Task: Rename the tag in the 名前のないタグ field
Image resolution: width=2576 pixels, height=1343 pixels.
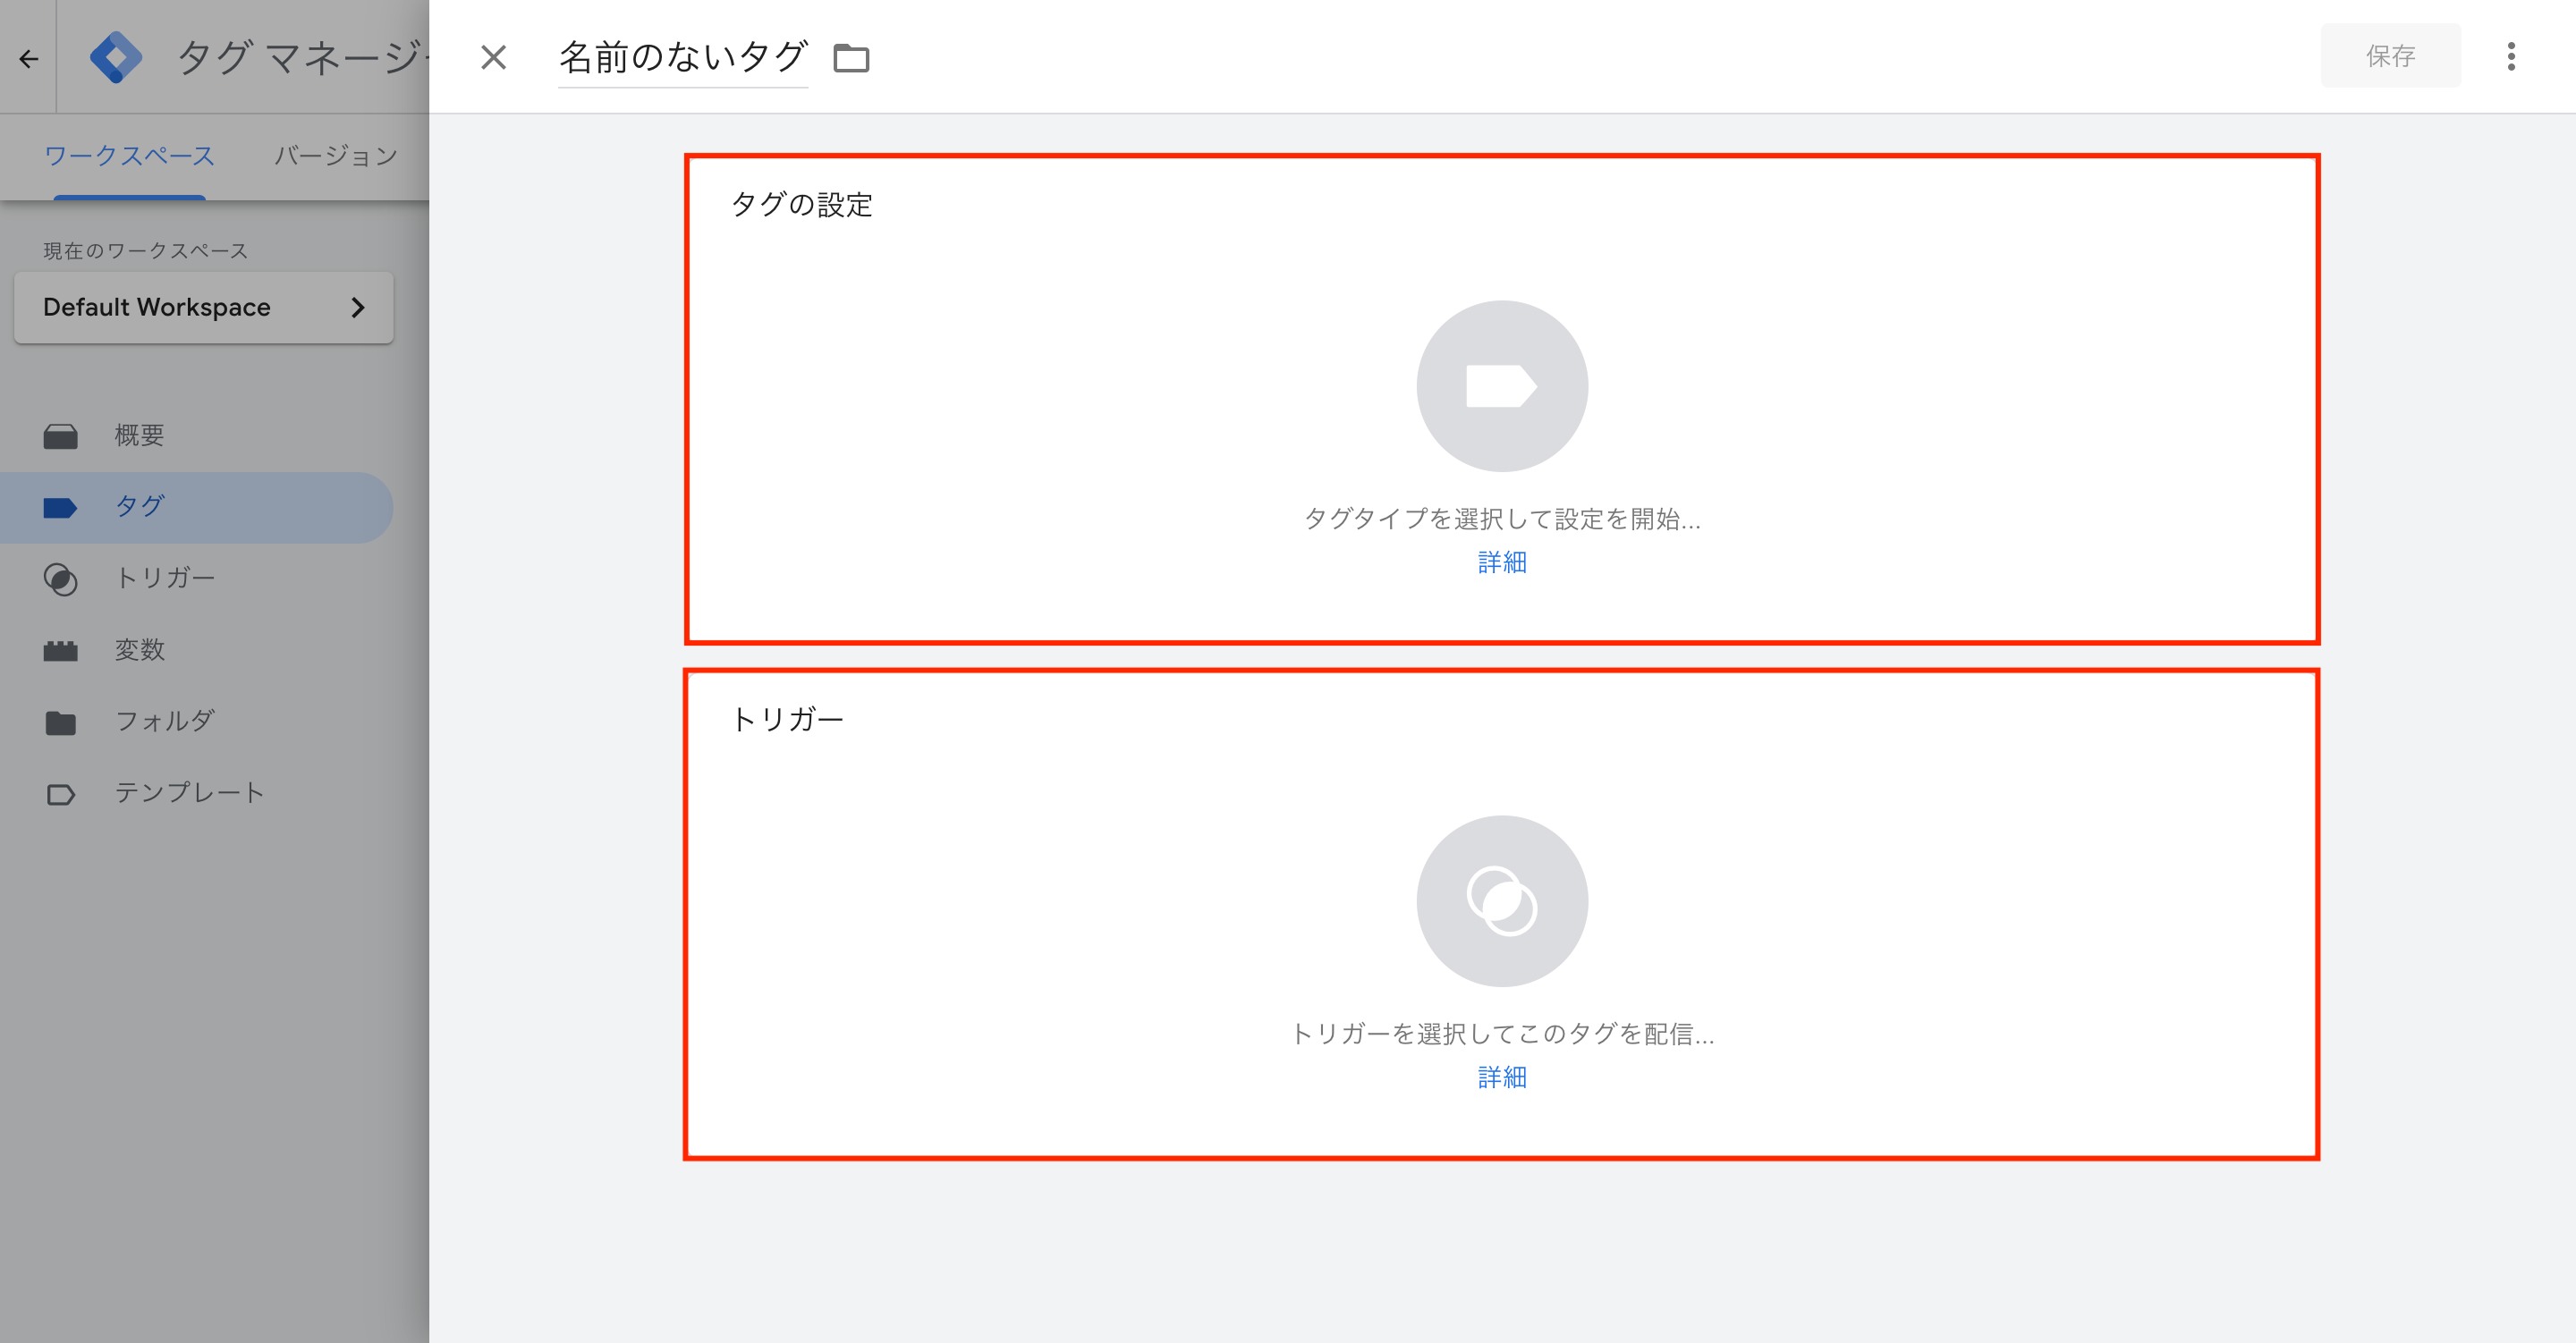Action: [x=683, y=57]
